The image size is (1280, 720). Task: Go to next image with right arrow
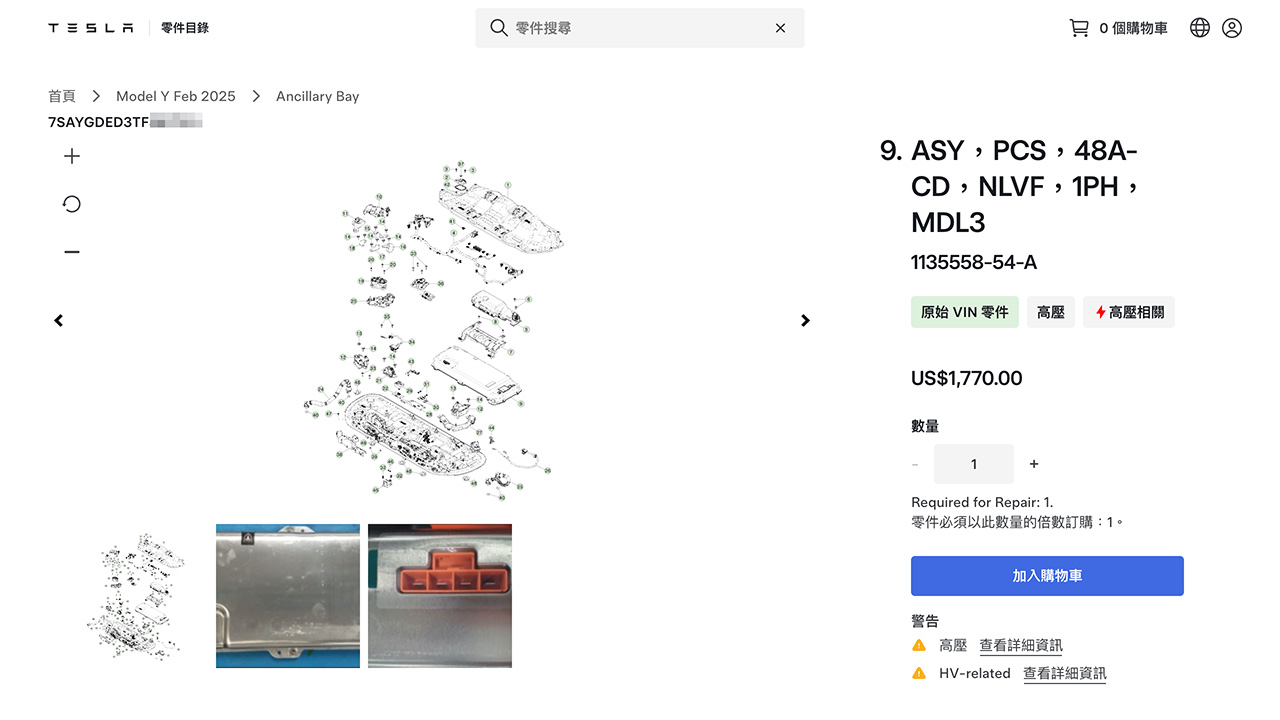pos(805,321)
